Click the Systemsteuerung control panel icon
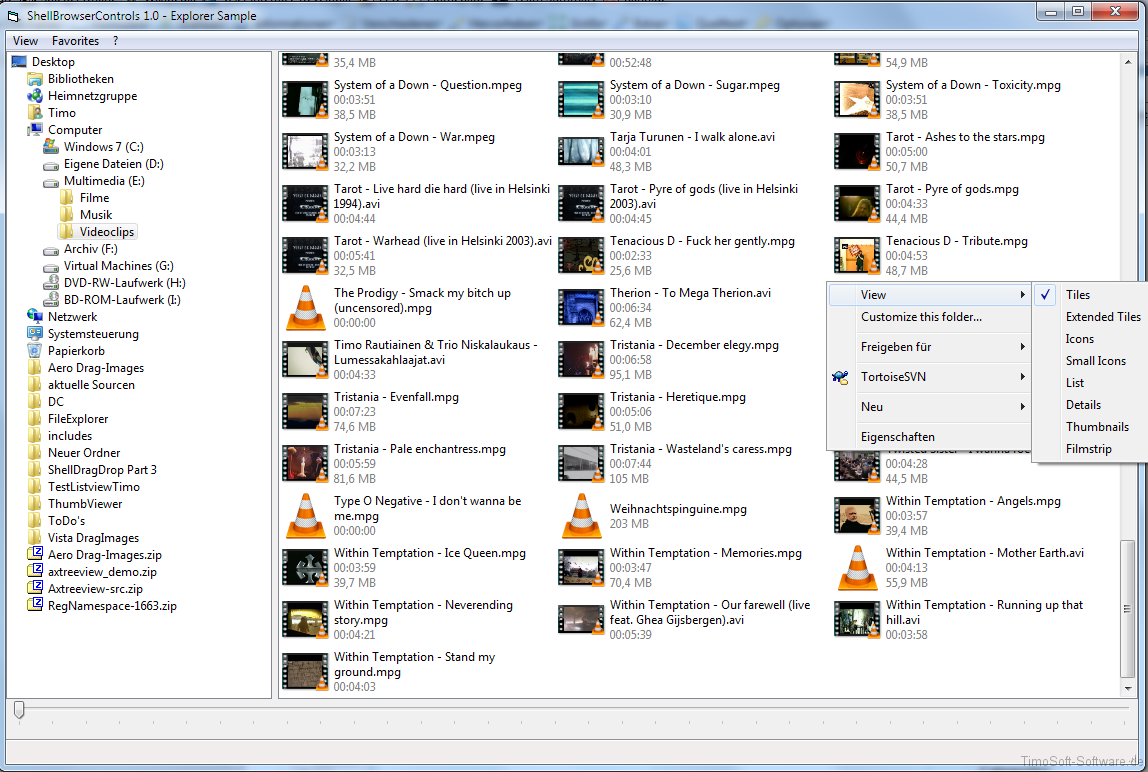Viewport: 1148px width, 772px height. (x=35, y=333)
